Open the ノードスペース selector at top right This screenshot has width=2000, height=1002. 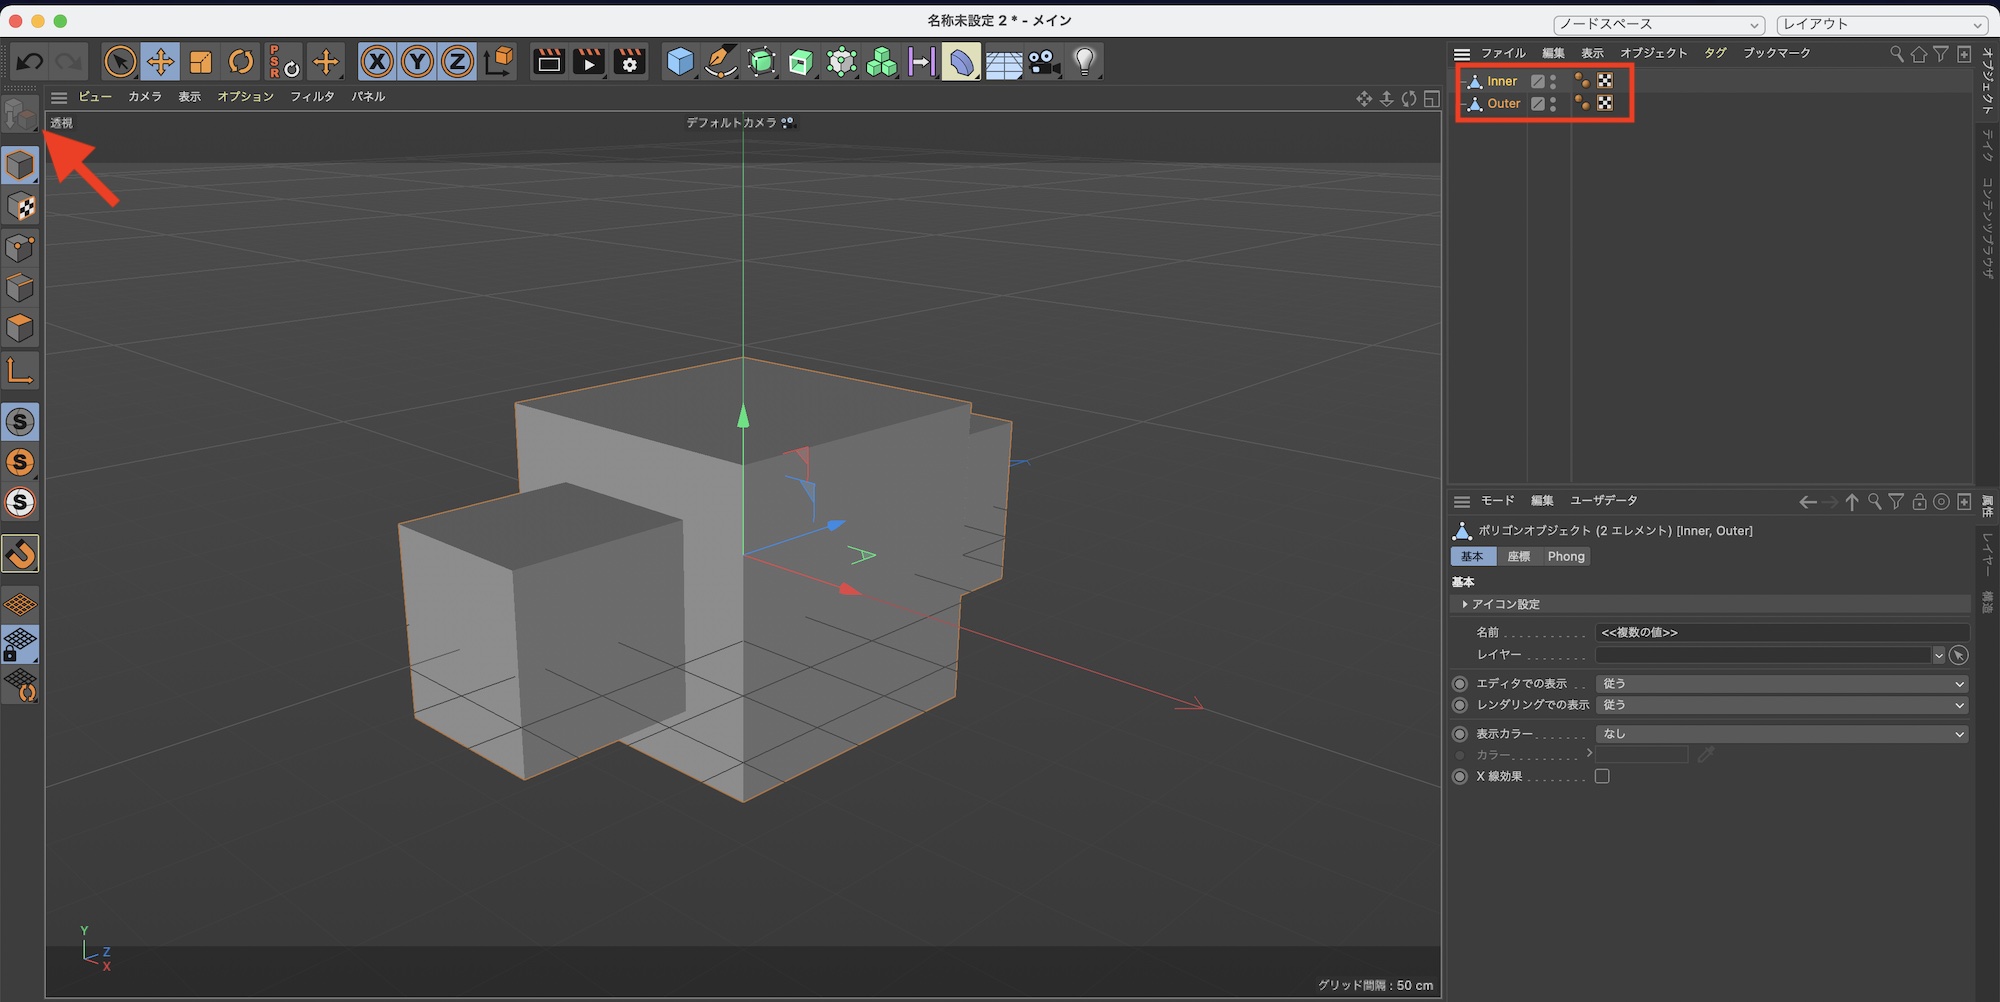(1658, 24)
